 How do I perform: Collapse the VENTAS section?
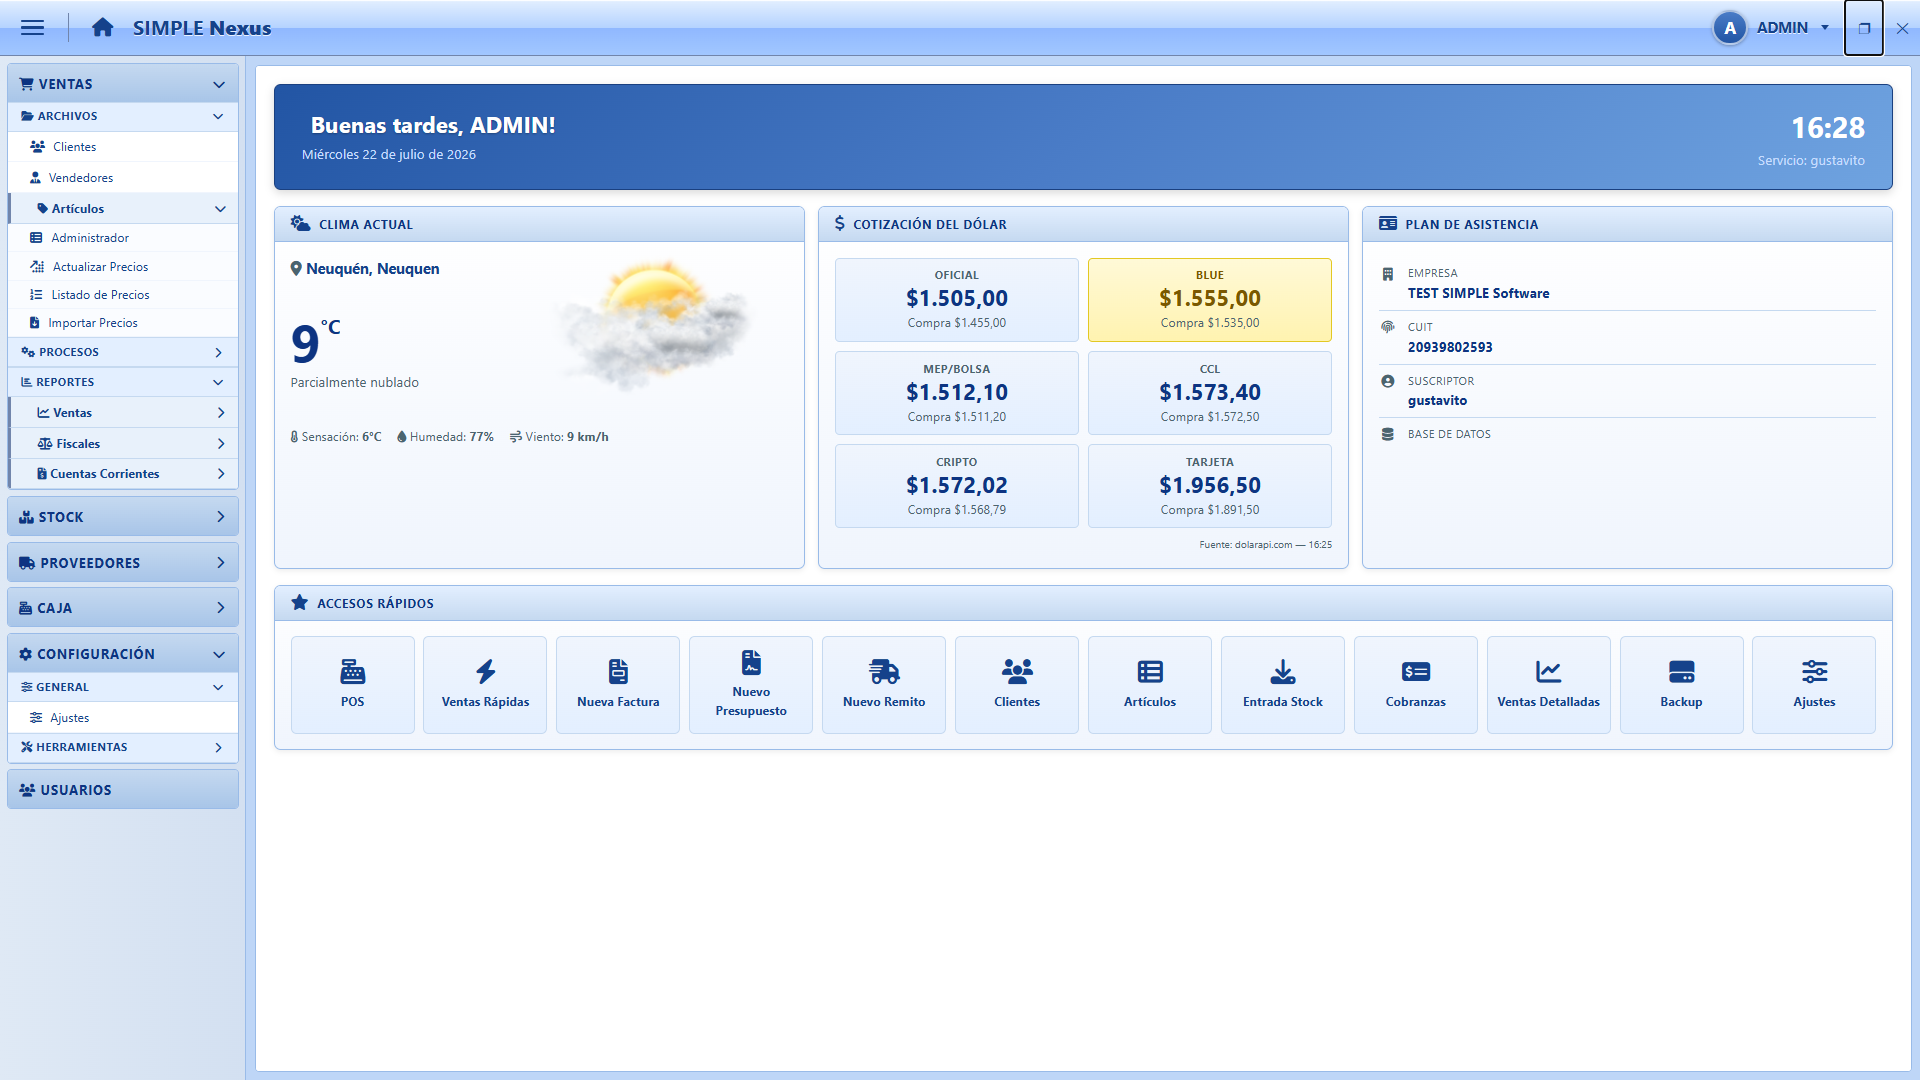pos(123,84)
